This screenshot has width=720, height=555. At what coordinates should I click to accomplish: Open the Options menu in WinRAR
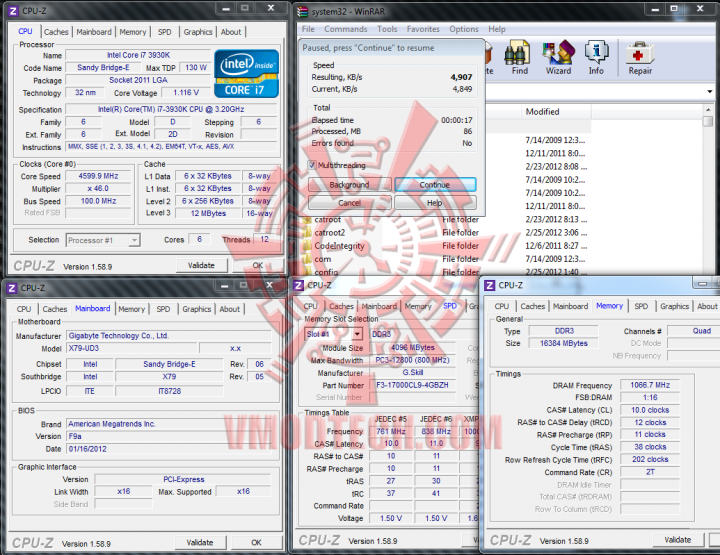click(x=464, y=29)
